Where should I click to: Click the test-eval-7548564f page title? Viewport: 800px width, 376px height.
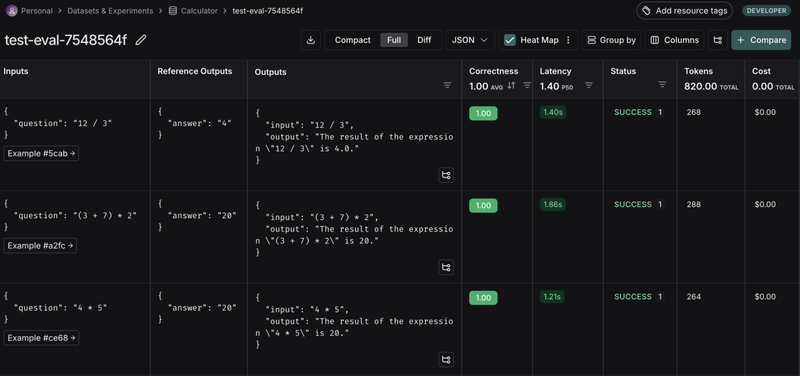pyautogui.click(x=65, y=40)
